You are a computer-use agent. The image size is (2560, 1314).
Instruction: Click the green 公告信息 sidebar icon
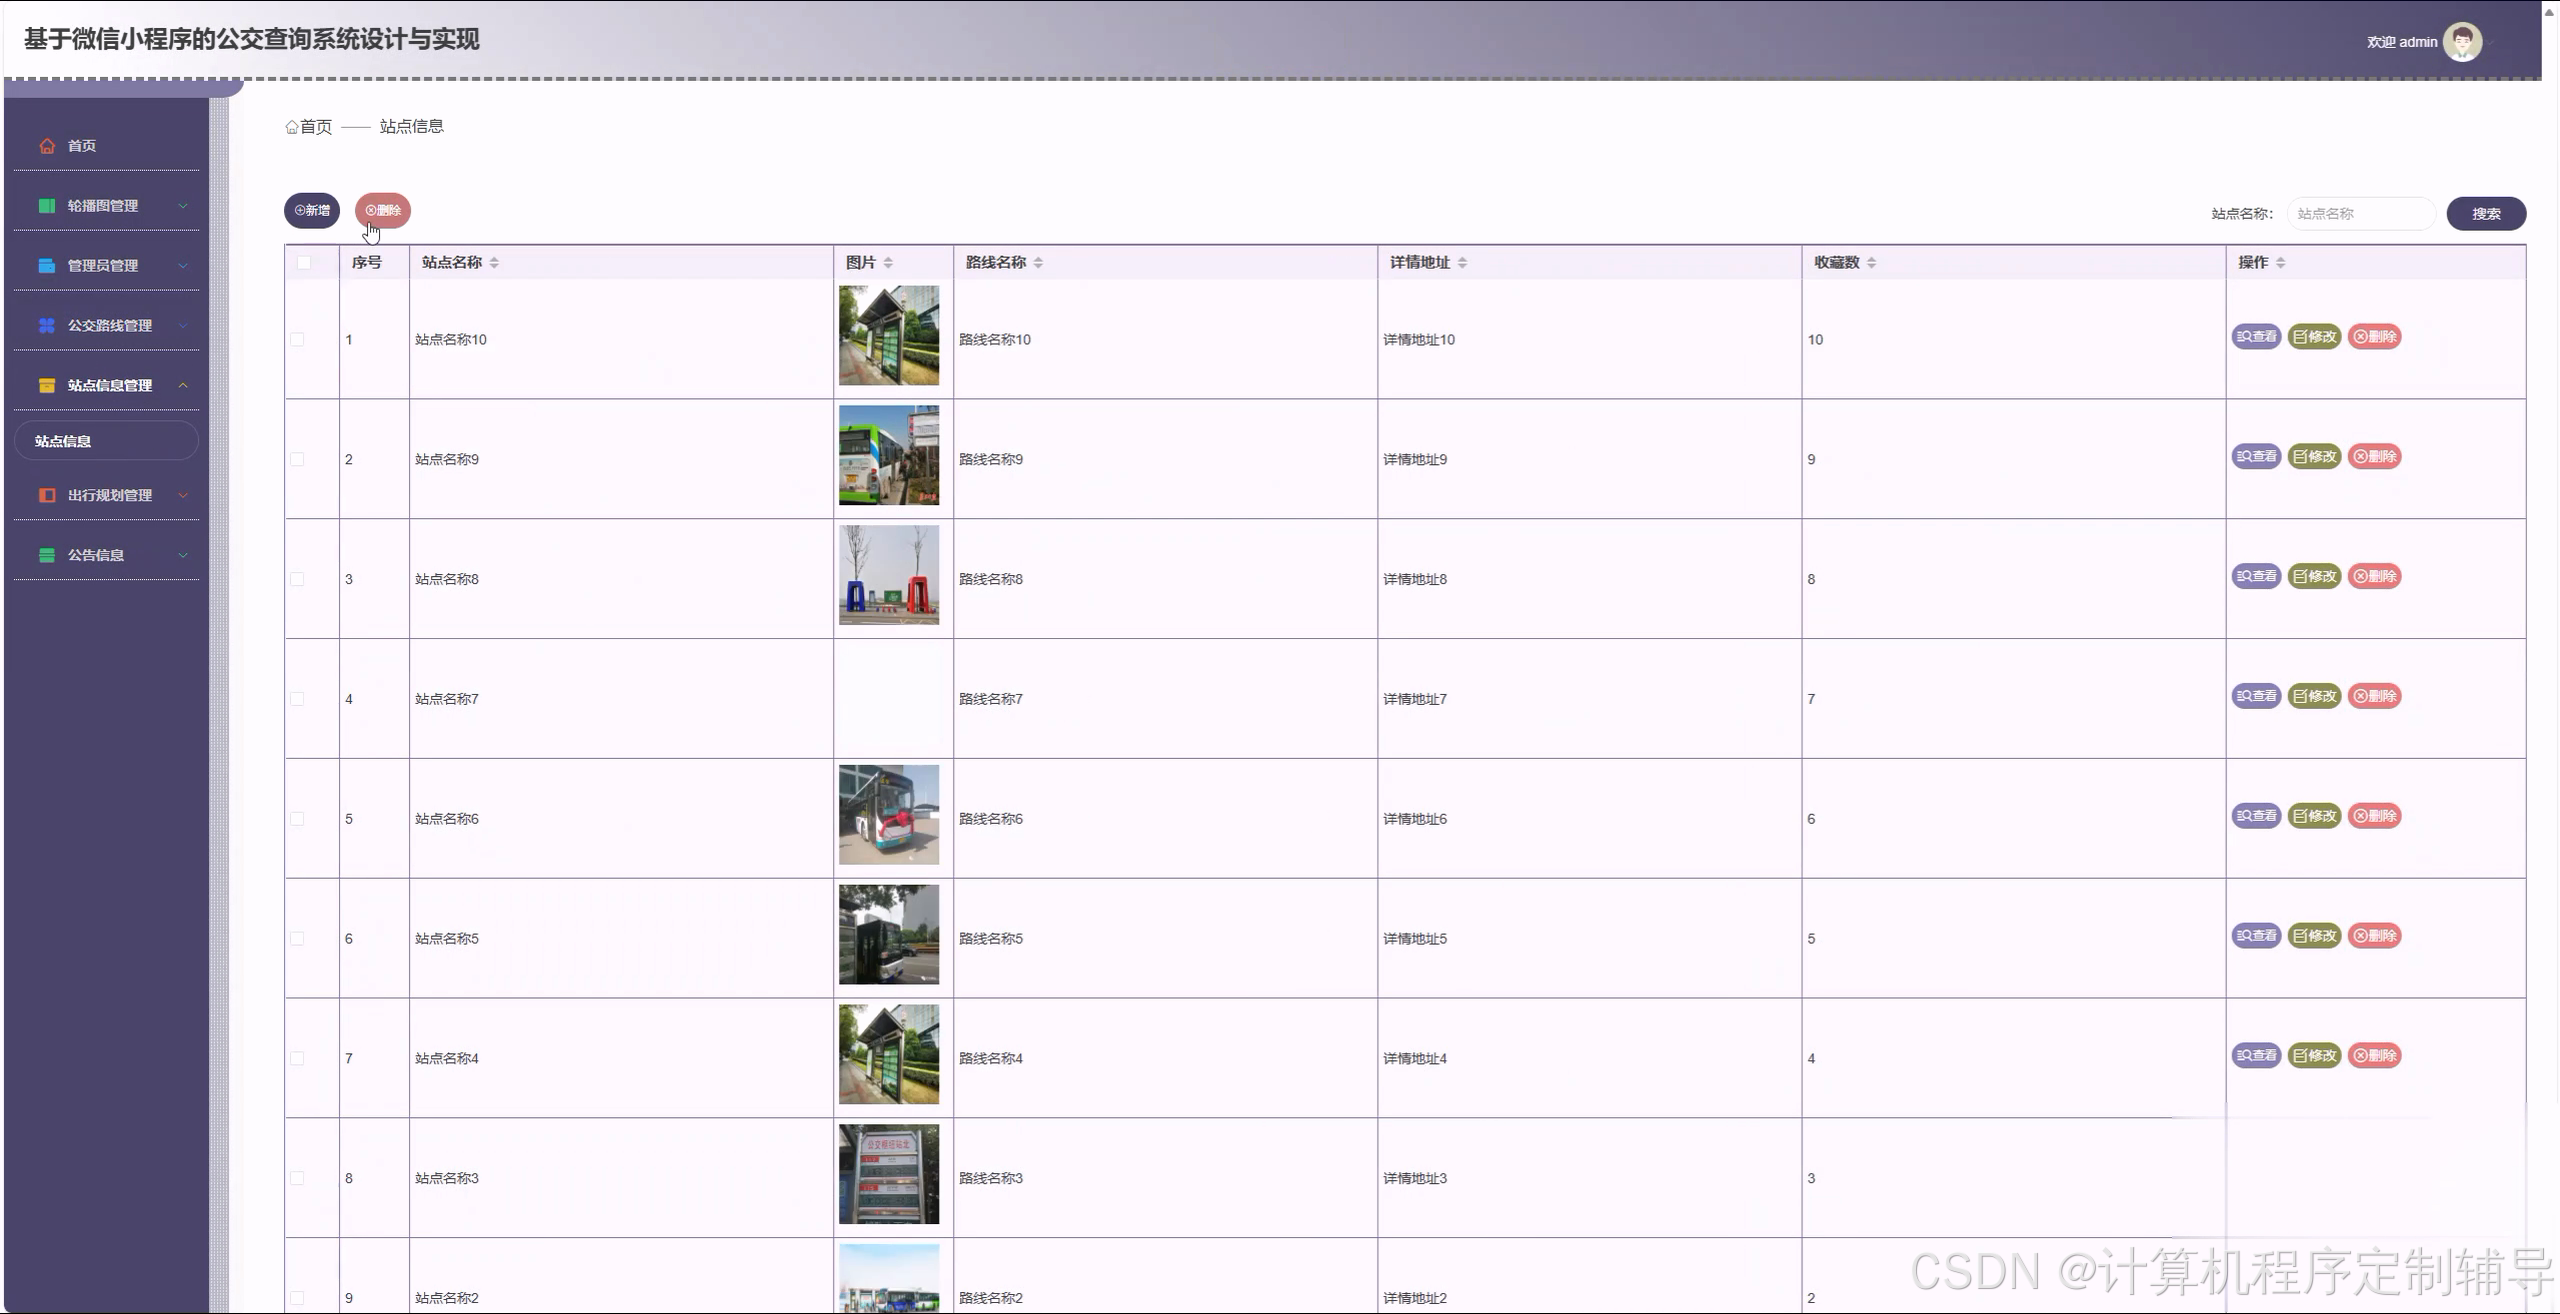tap(47, 556)
